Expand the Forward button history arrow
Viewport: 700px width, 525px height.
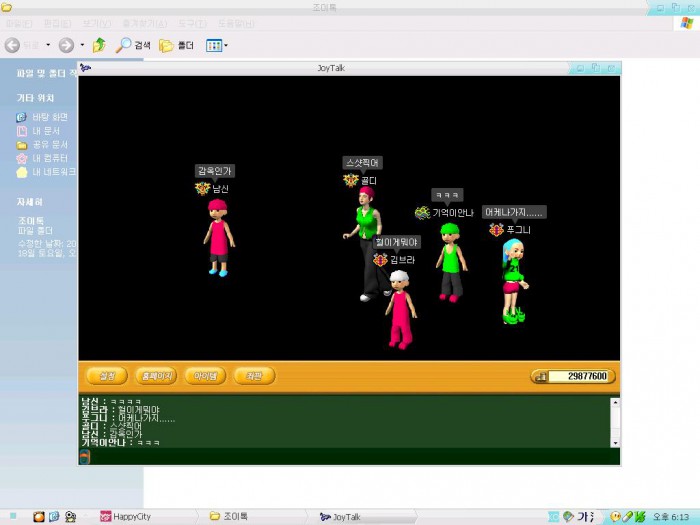tap(80, 45)
